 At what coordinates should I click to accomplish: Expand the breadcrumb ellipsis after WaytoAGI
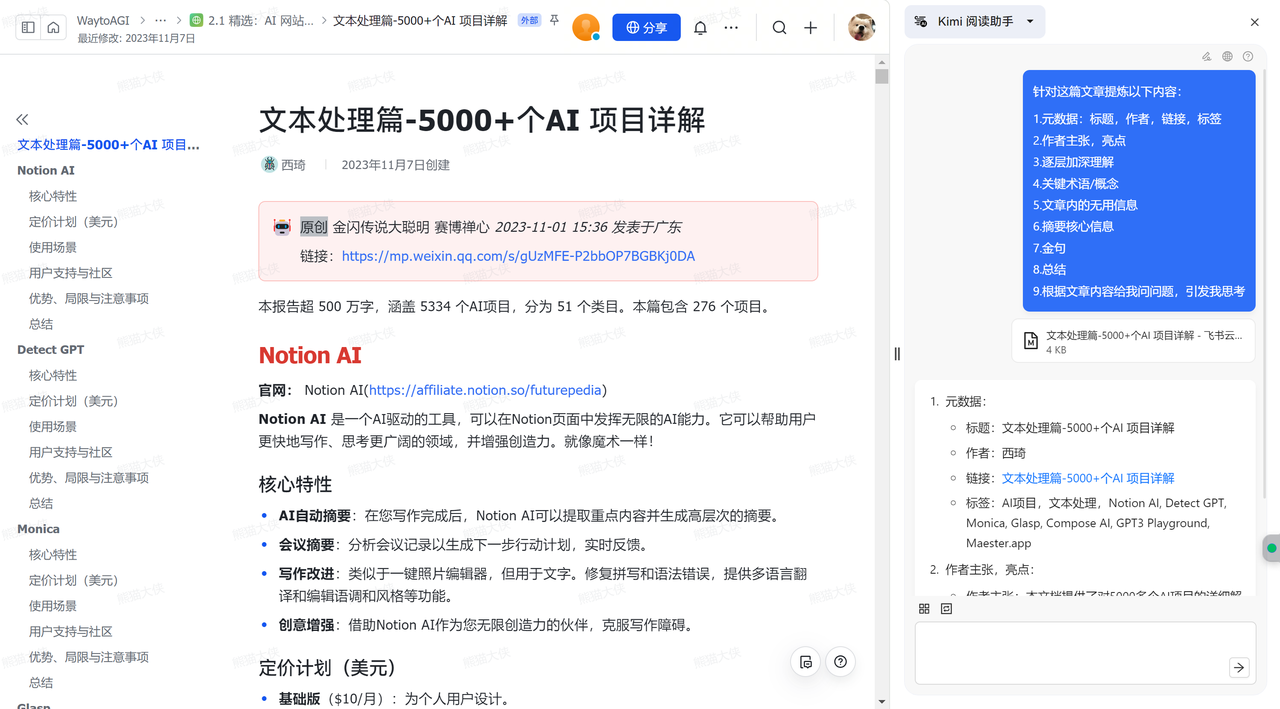coord(160,20)
